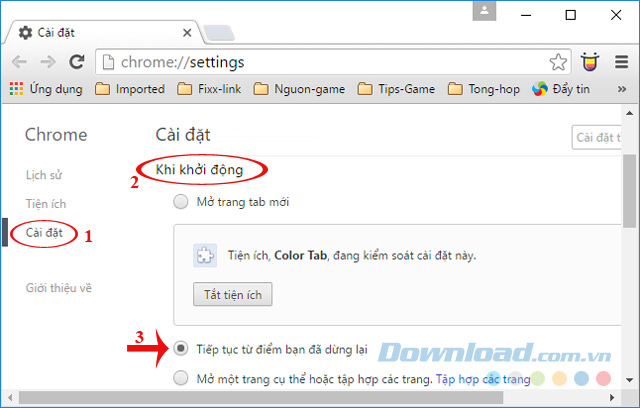Click the page icon in the address bar
The width and height of the screenshot is (640, 408).
(x=108, y=62)
